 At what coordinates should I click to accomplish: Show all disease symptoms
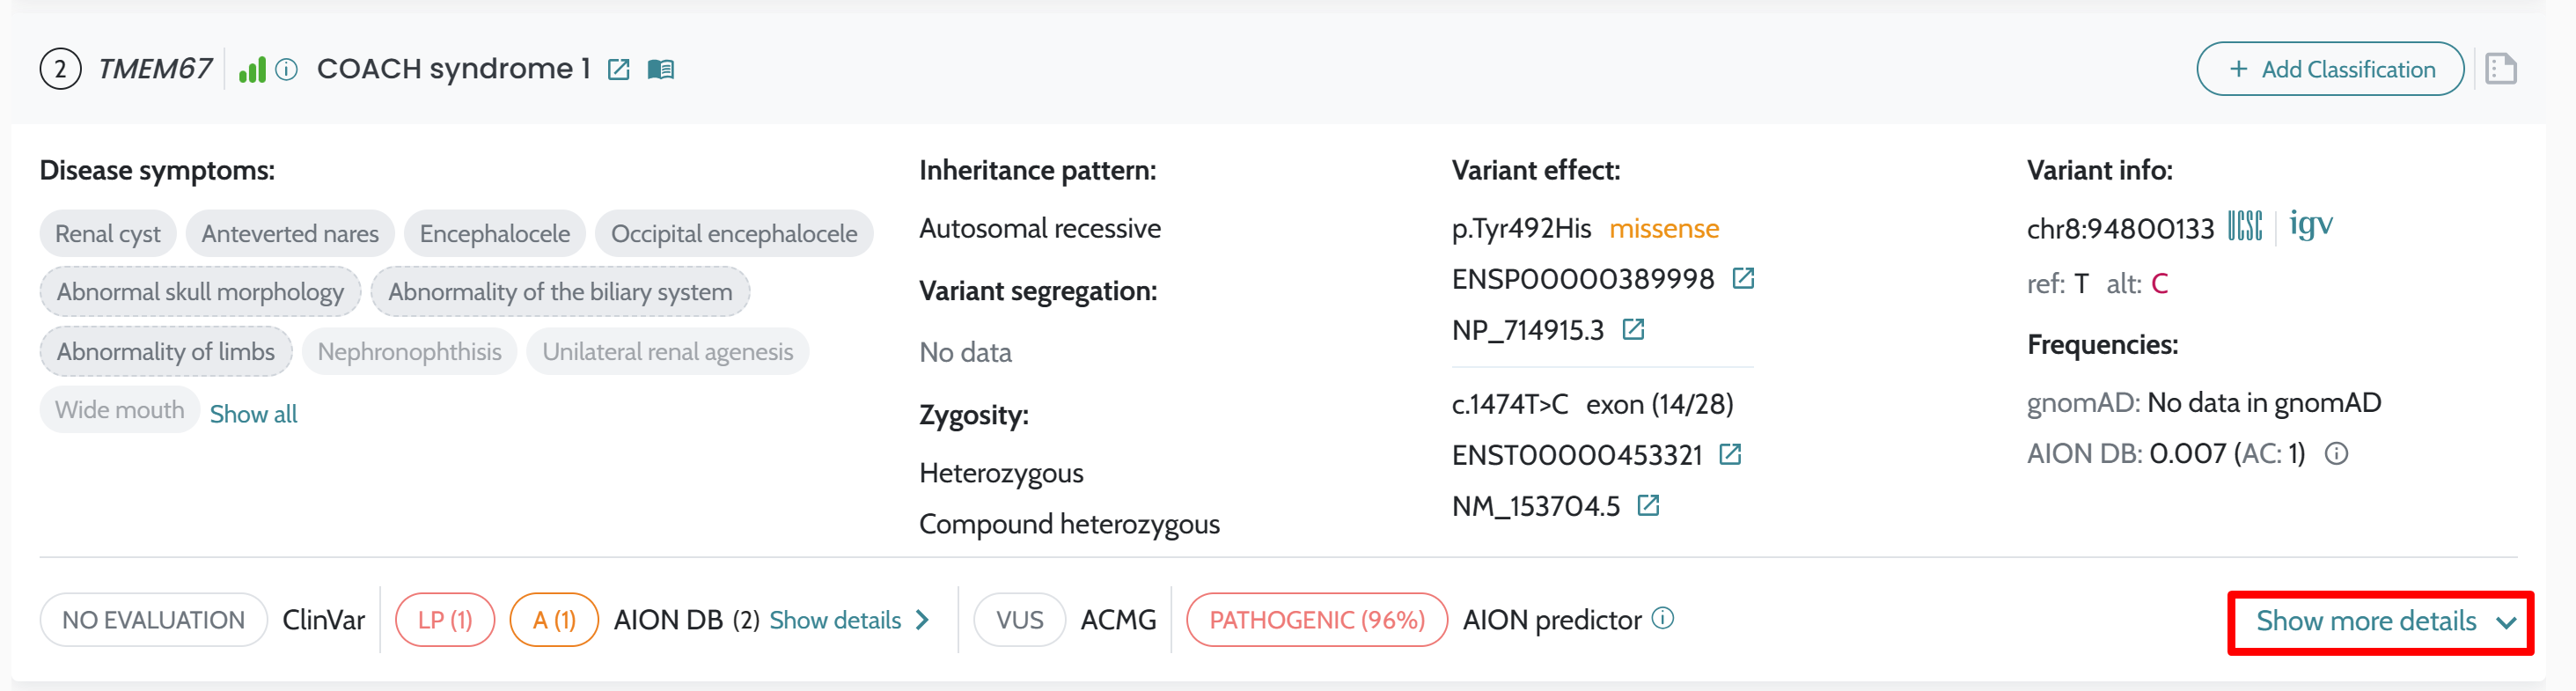[253, 414]
